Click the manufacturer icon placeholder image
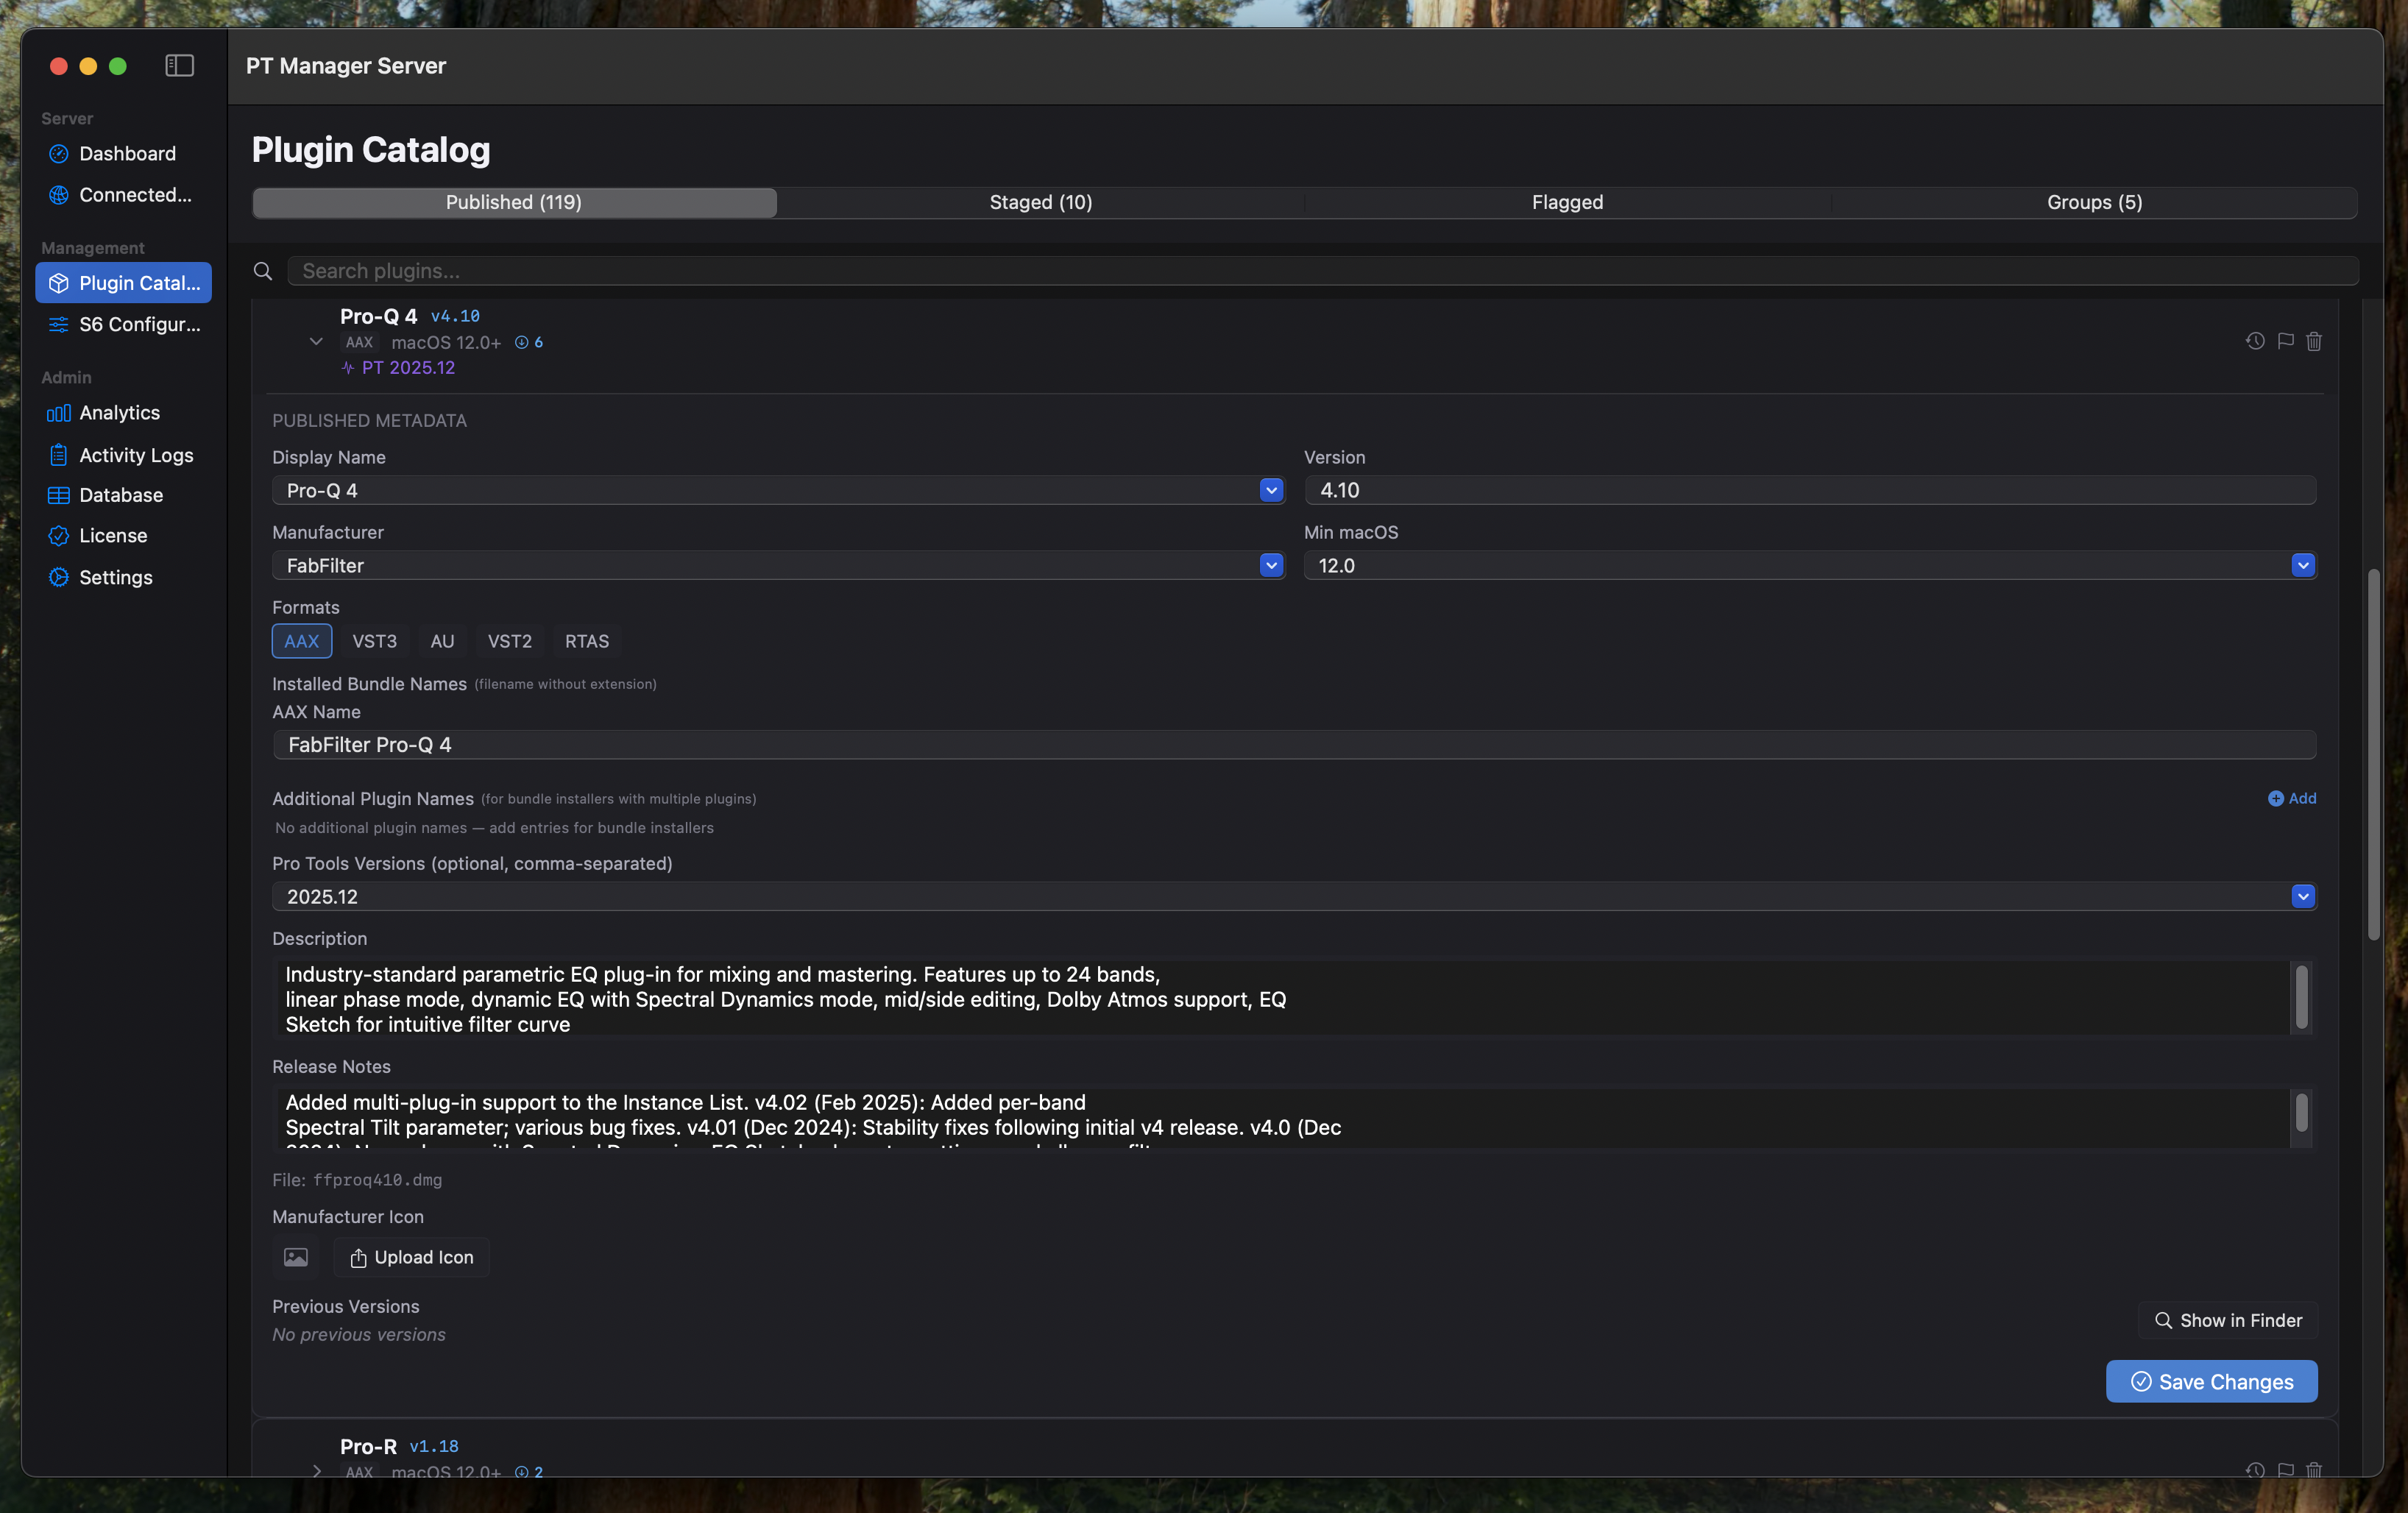The height and width of the screenshot is (1513, 2408). [x=296, y=1257]
